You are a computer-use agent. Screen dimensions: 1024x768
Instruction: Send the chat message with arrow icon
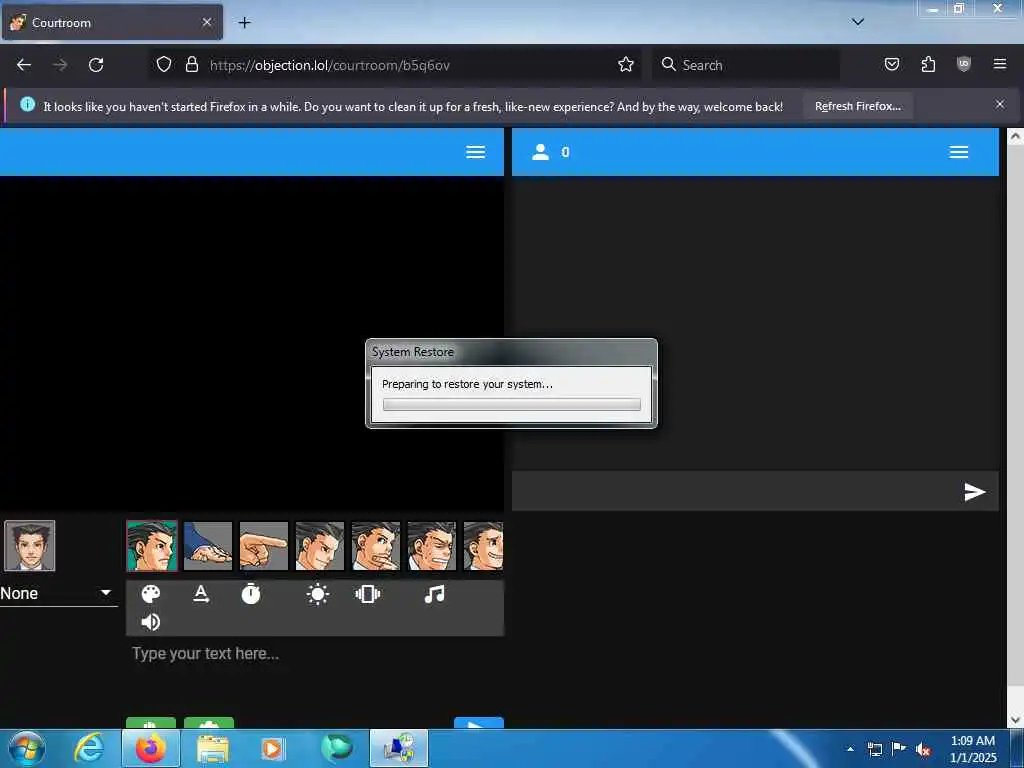974,492
